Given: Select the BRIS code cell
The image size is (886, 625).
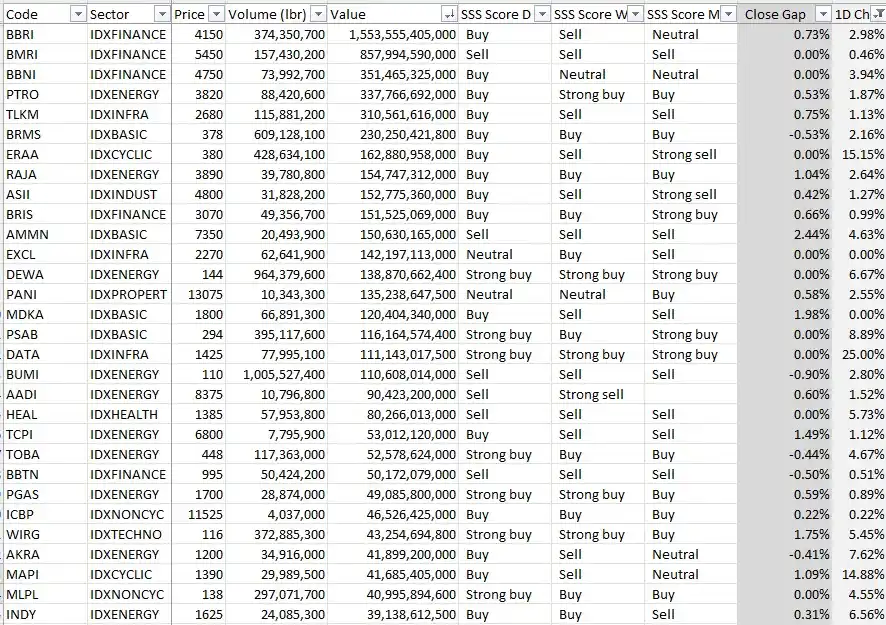Looking at the screenshot, I should pyautogui.click(x=45, y=214).
